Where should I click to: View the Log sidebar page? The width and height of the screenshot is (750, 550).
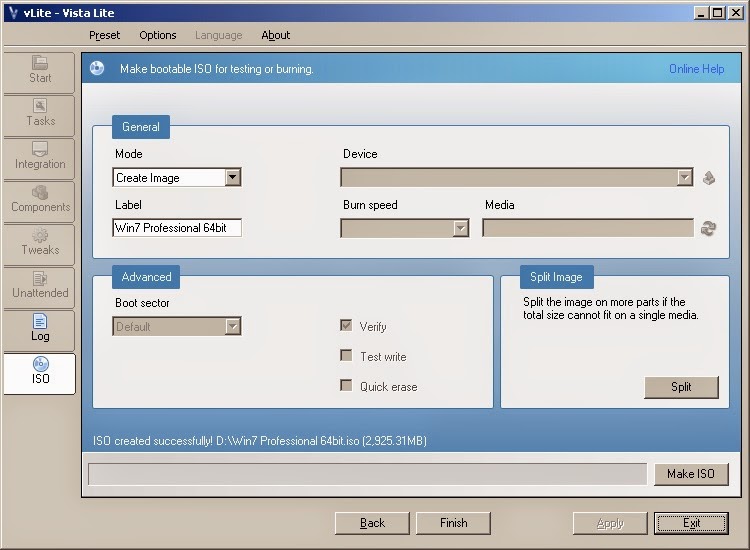39,331
